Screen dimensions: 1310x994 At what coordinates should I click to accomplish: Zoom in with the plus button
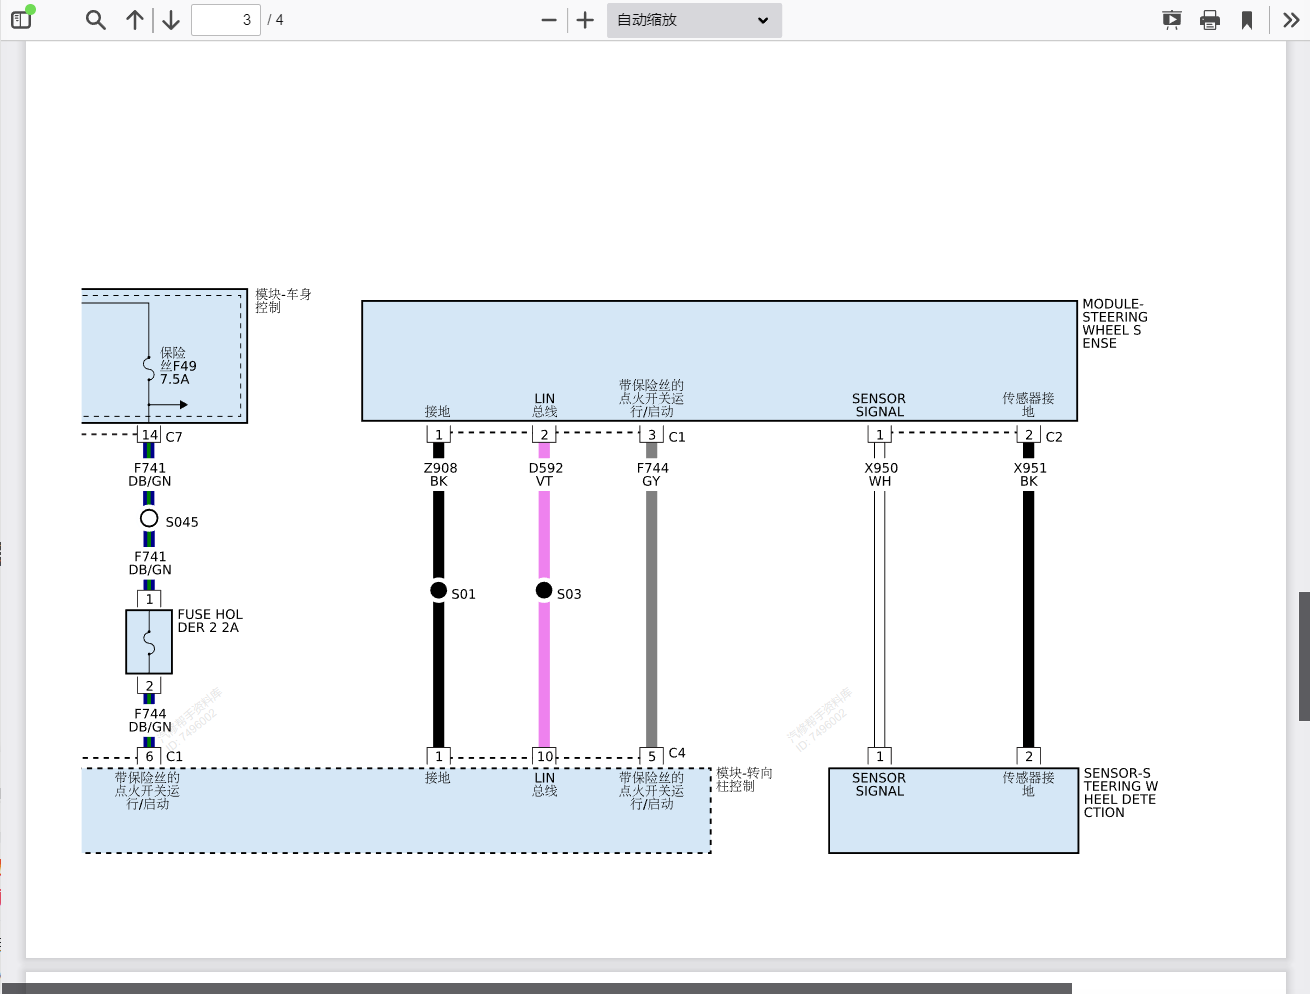[585, 20]
